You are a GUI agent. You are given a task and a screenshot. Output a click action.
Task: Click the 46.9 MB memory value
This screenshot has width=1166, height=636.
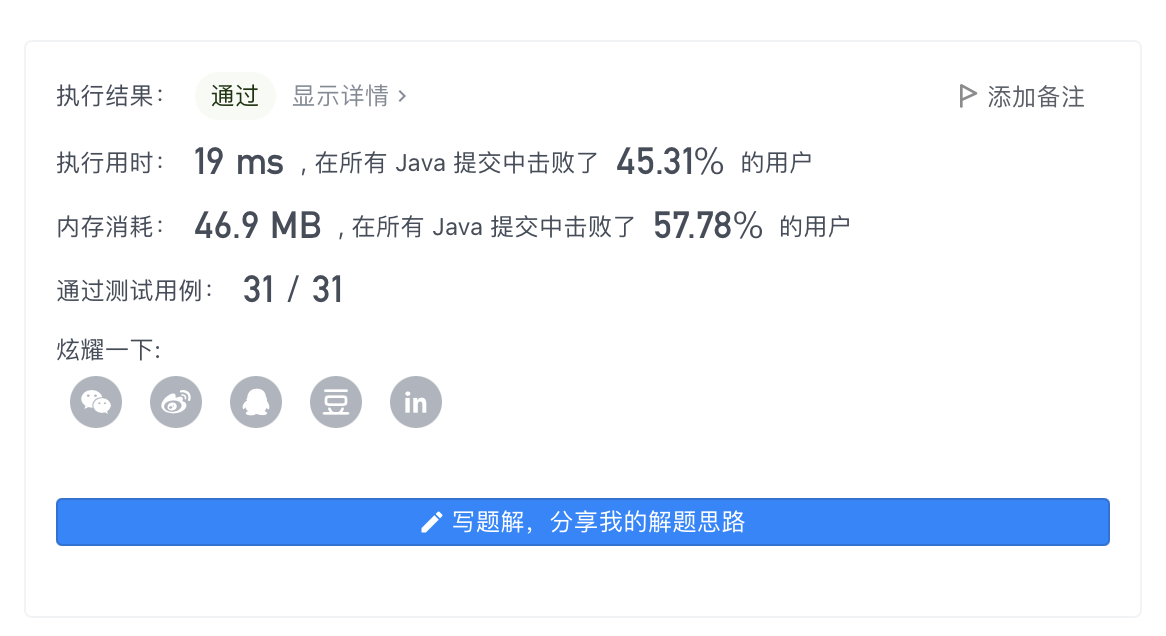(x=257, y=227)
